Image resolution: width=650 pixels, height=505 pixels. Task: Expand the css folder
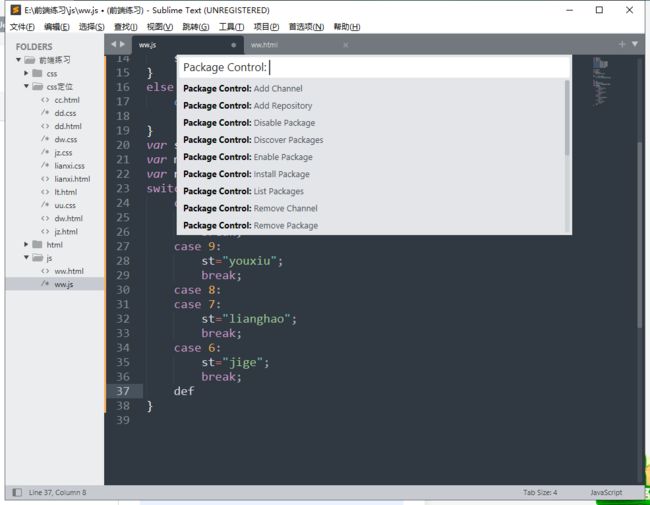point(26,73)
